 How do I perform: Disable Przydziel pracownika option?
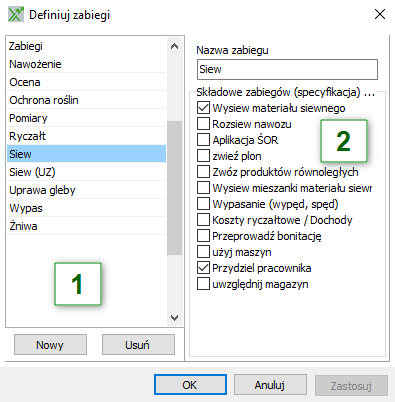tap(203, 268)
